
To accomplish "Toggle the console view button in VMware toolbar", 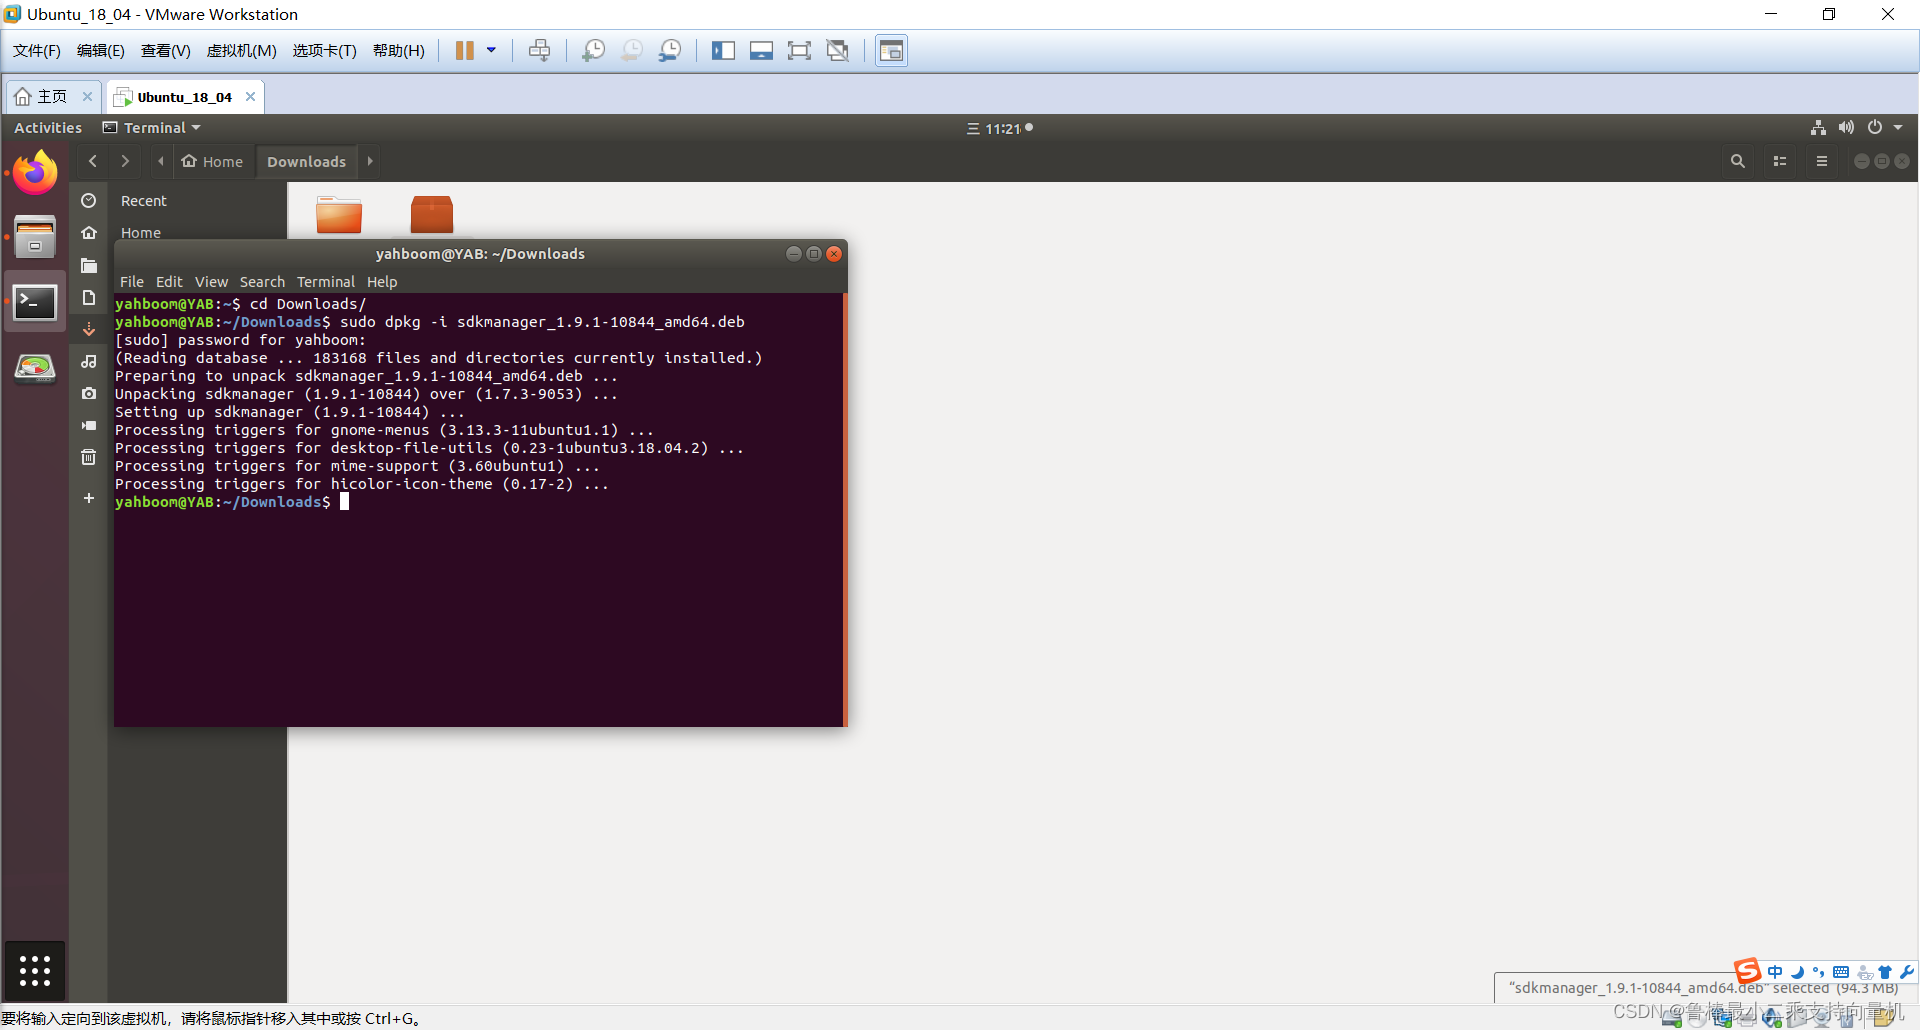I will click(x=891, y=51).
